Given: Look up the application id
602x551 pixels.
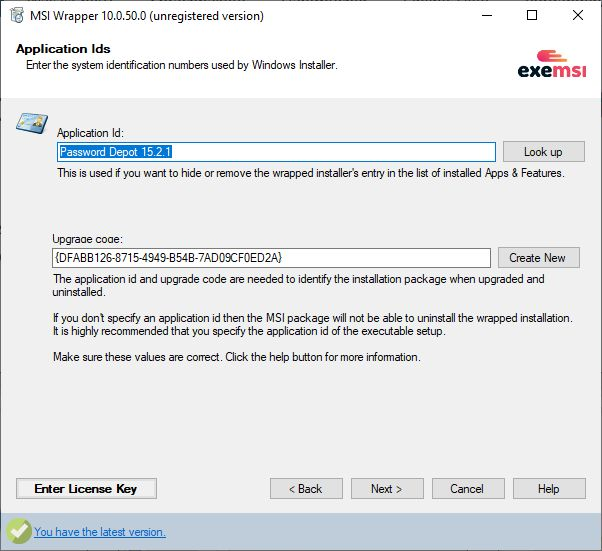Looking at the screenshot, I should (x=544, y=152).
